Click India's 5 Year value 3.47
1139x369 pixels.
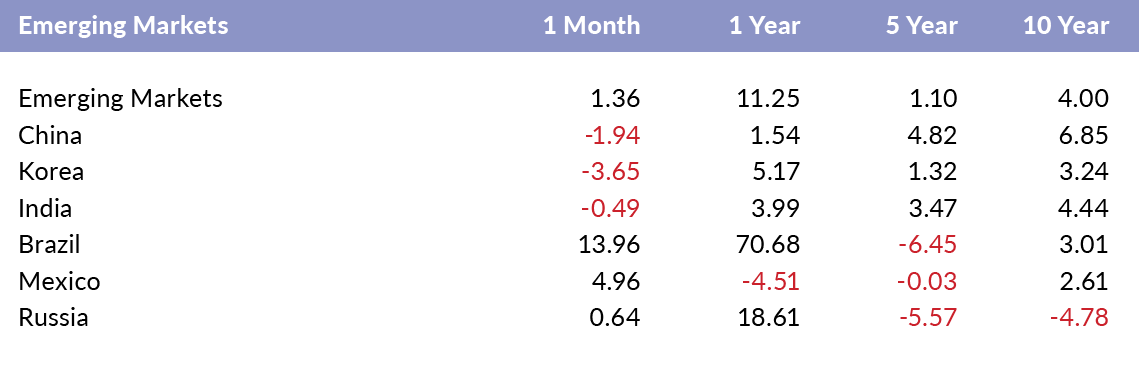click(933, 208)
